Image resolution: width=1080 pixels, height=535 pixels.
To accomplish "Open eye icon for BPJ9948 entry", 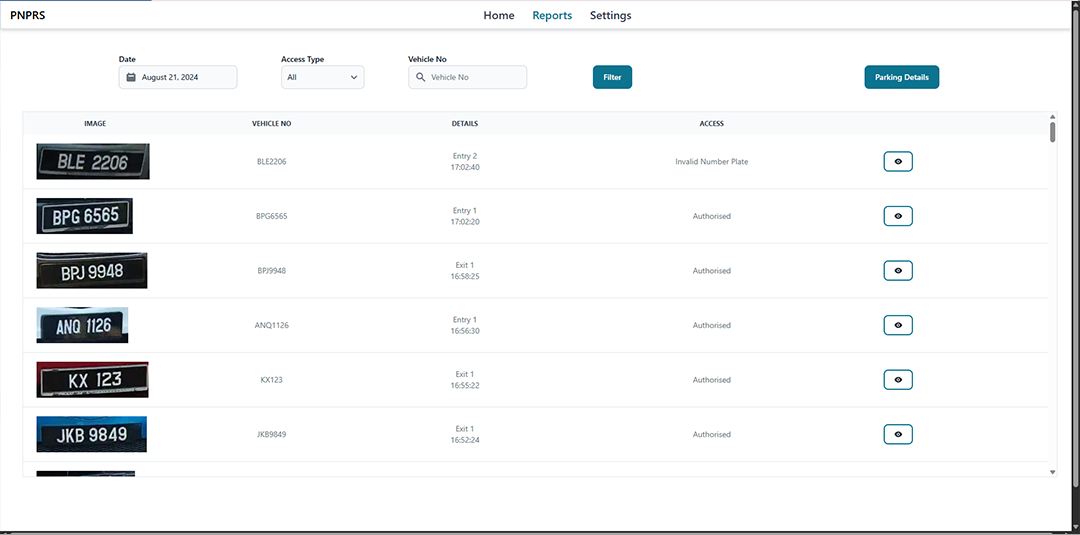I will pyautogui.click(x=897, y=270).
